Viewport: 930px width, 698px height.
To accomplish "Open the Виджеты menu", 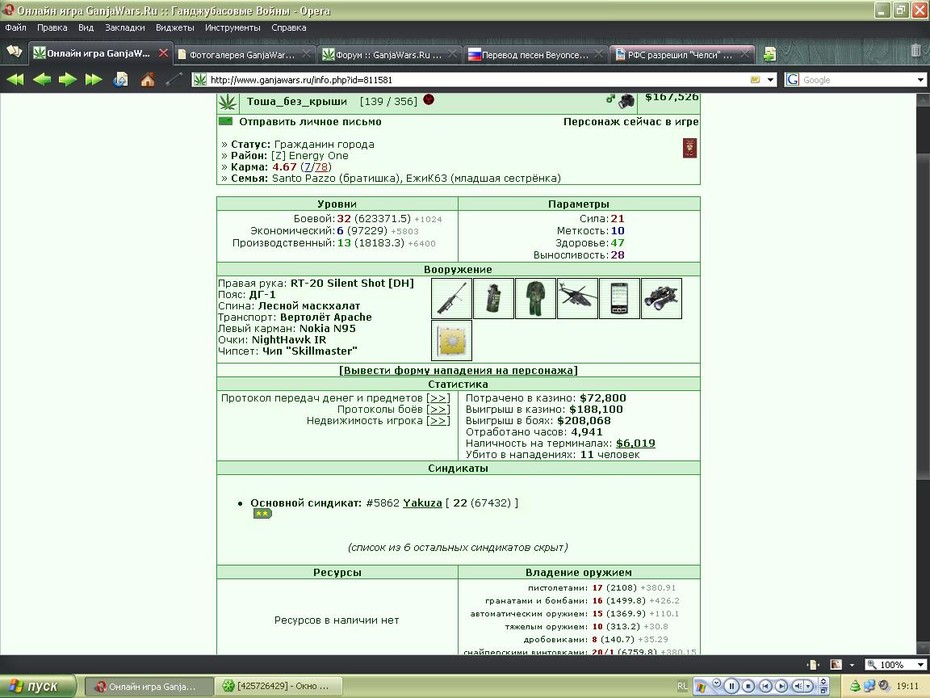I will pyautogui.click(x=175, y=27).
